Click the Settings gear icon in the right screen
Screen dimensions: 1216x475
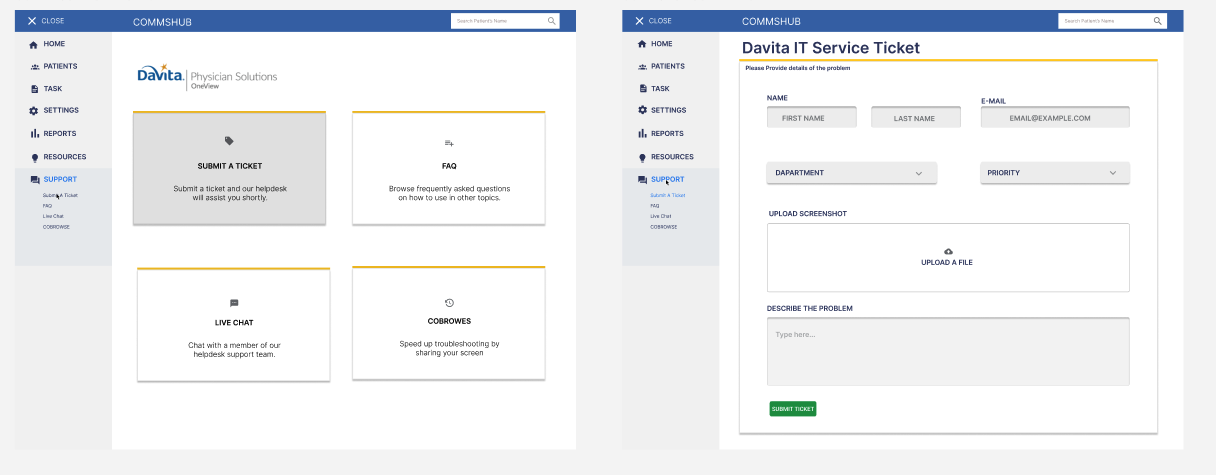pyautogui.click(x=642, y=111)
